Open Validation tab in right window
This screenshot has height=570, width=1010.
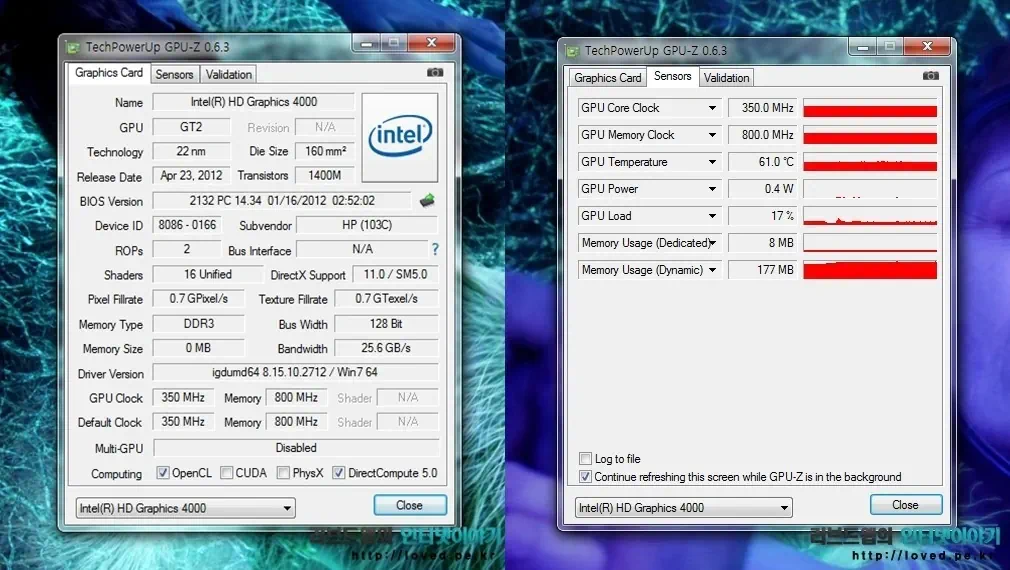coord(726,78)
